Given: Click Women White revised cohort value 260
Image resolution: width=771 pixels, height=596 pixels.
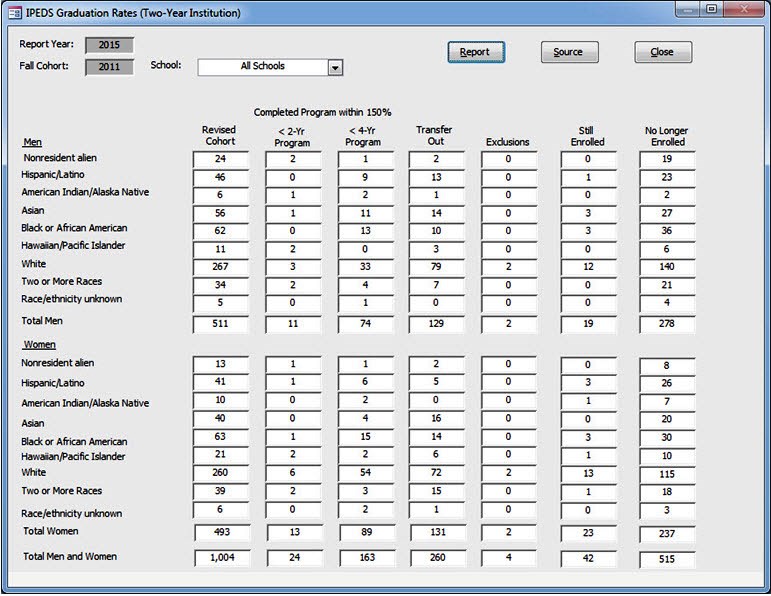Looking at the screenshot, I should pyautogui.click(x=220, y=473).
